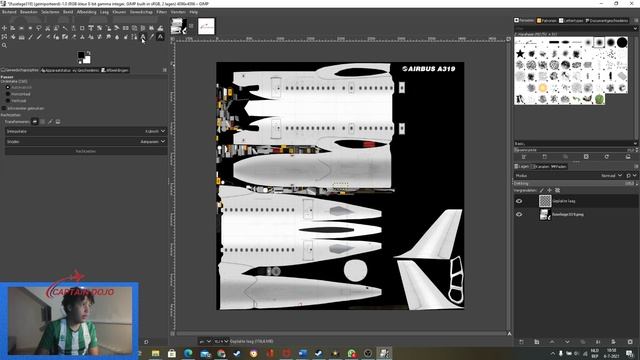Viewport: 640px width, 360px height.
Task: Open the background color swatch
Action: 87,60
